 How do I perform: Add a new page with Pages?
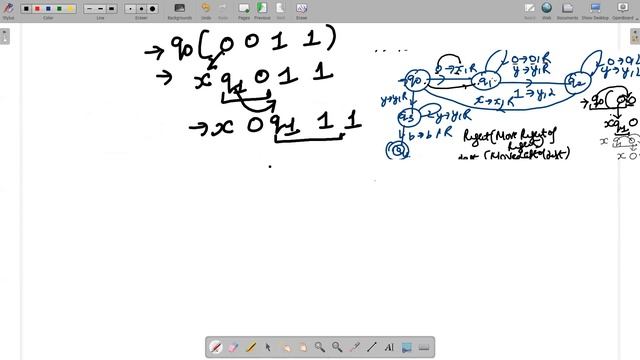click(x=244, y=10)
